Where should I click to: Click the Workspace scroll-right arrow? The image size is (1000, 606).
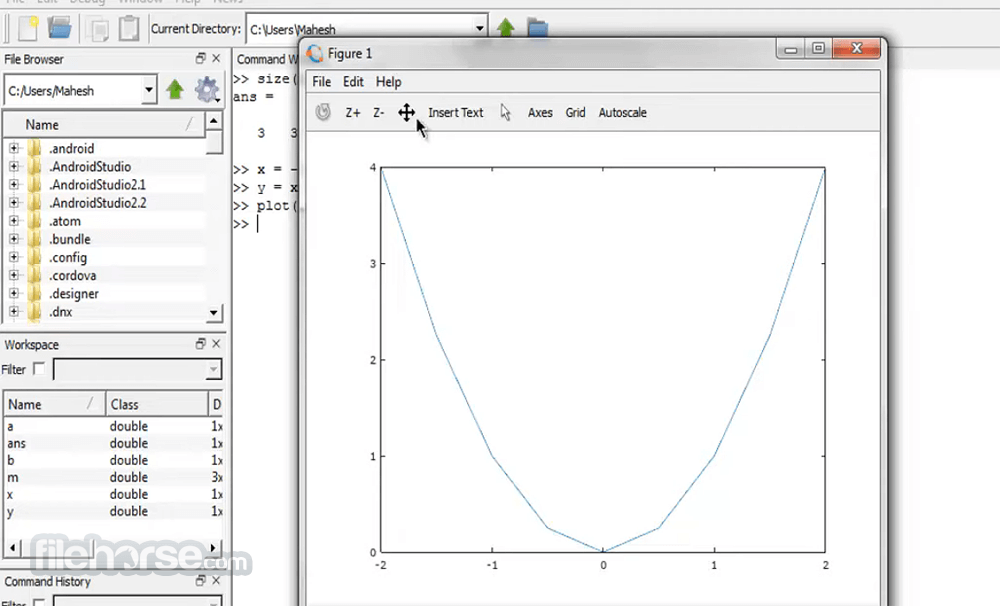point(214,547)
